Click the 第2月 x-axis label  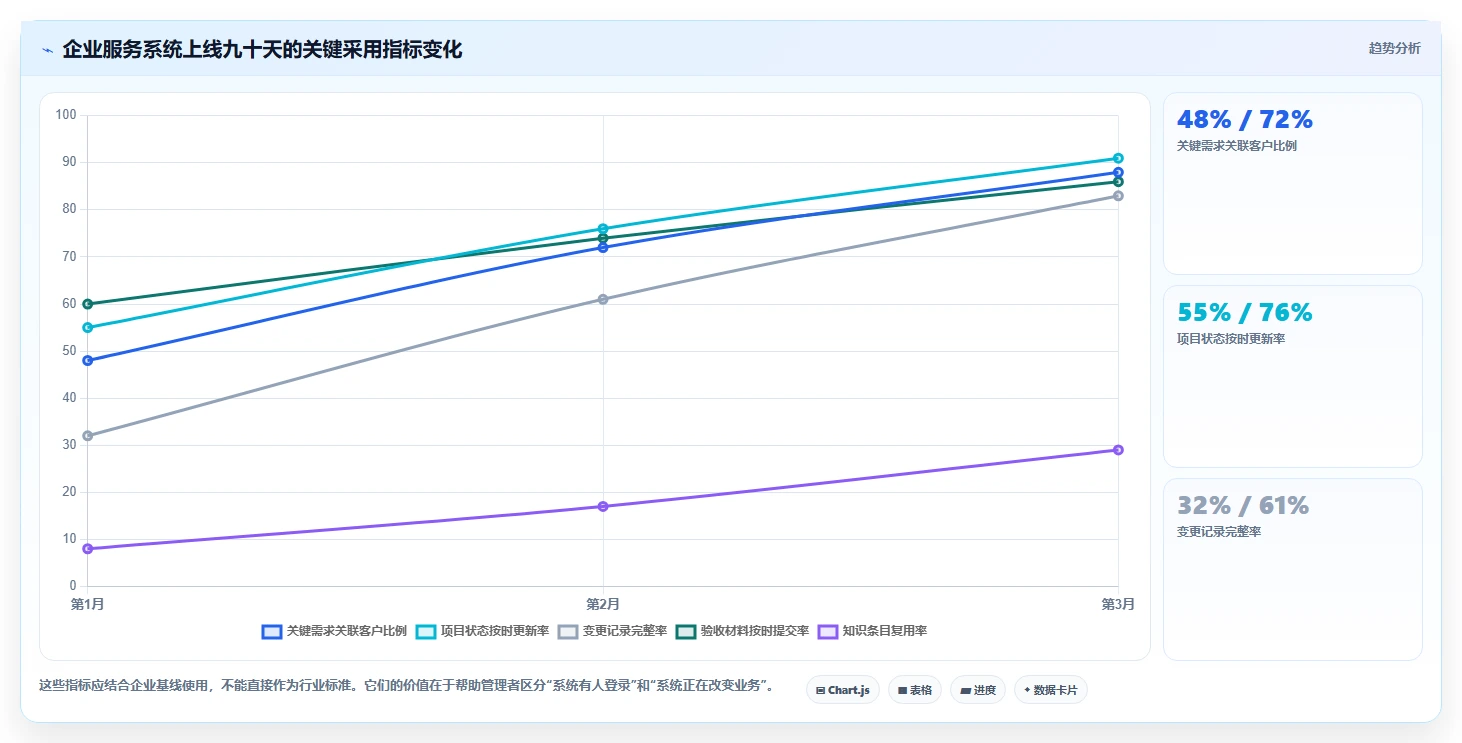(603, 604)
